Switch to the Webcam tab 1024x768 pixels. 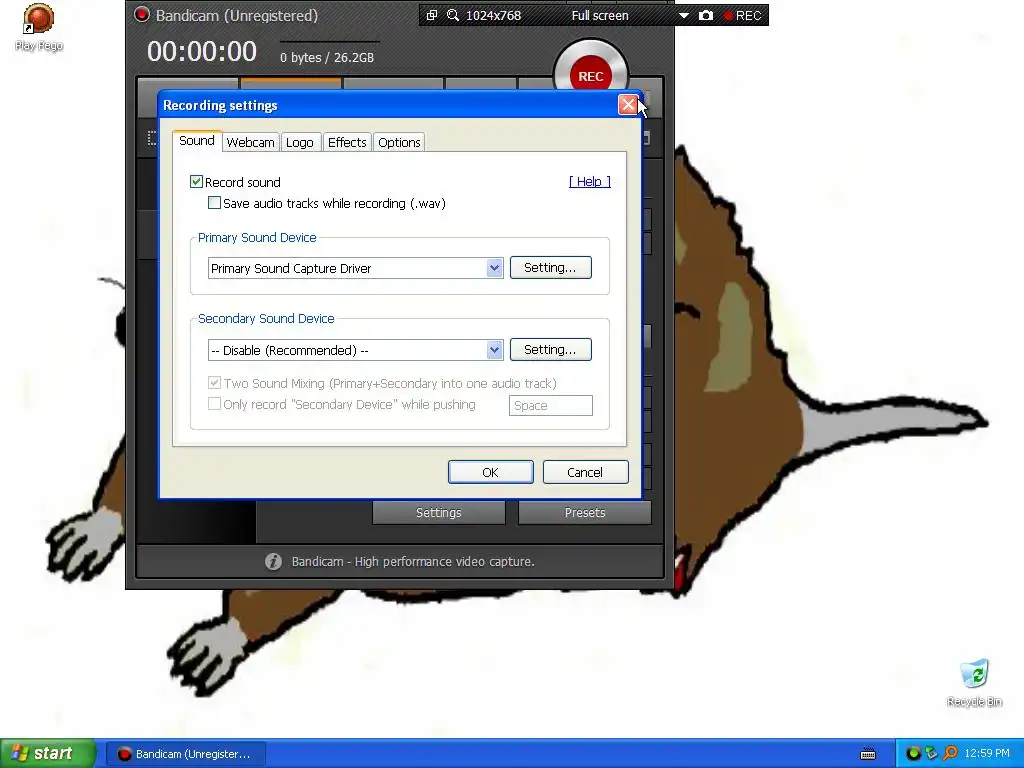tap(250, 142)
